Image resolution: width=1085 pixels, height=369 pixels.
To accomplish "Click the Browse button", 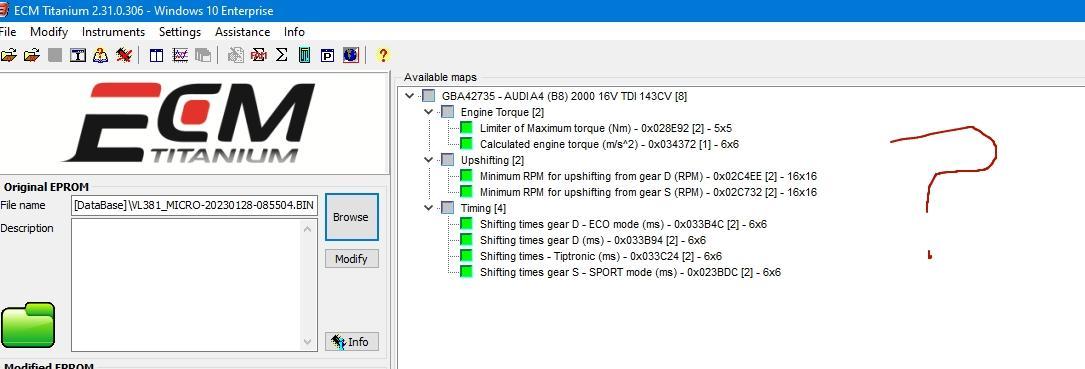I will point(352,217).
